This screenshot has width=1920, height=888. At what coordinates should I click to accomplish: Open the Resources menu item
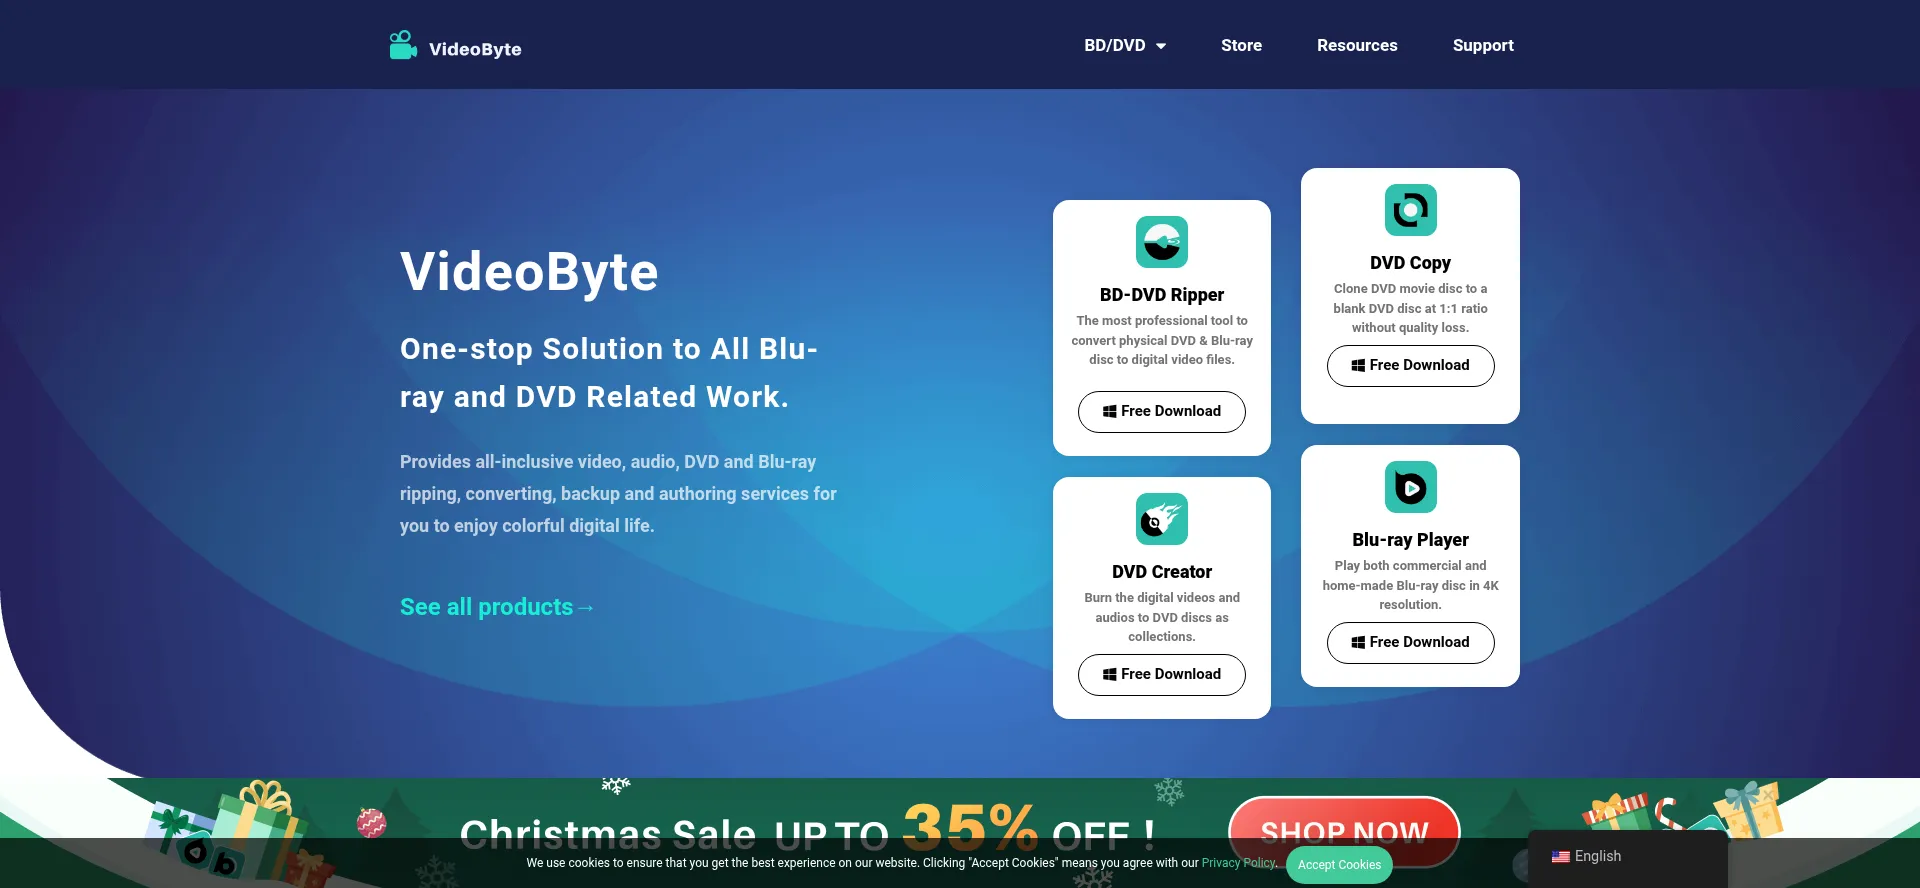point(1357,46)
